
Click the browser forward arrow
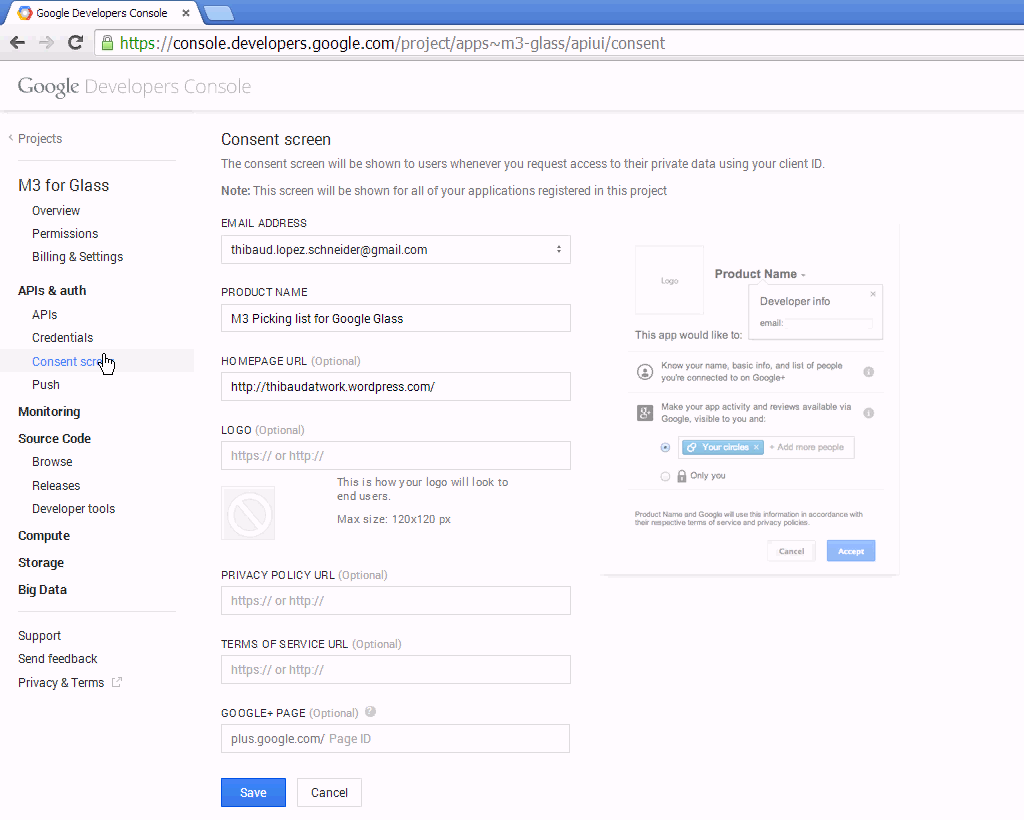[x=46, y=43]
